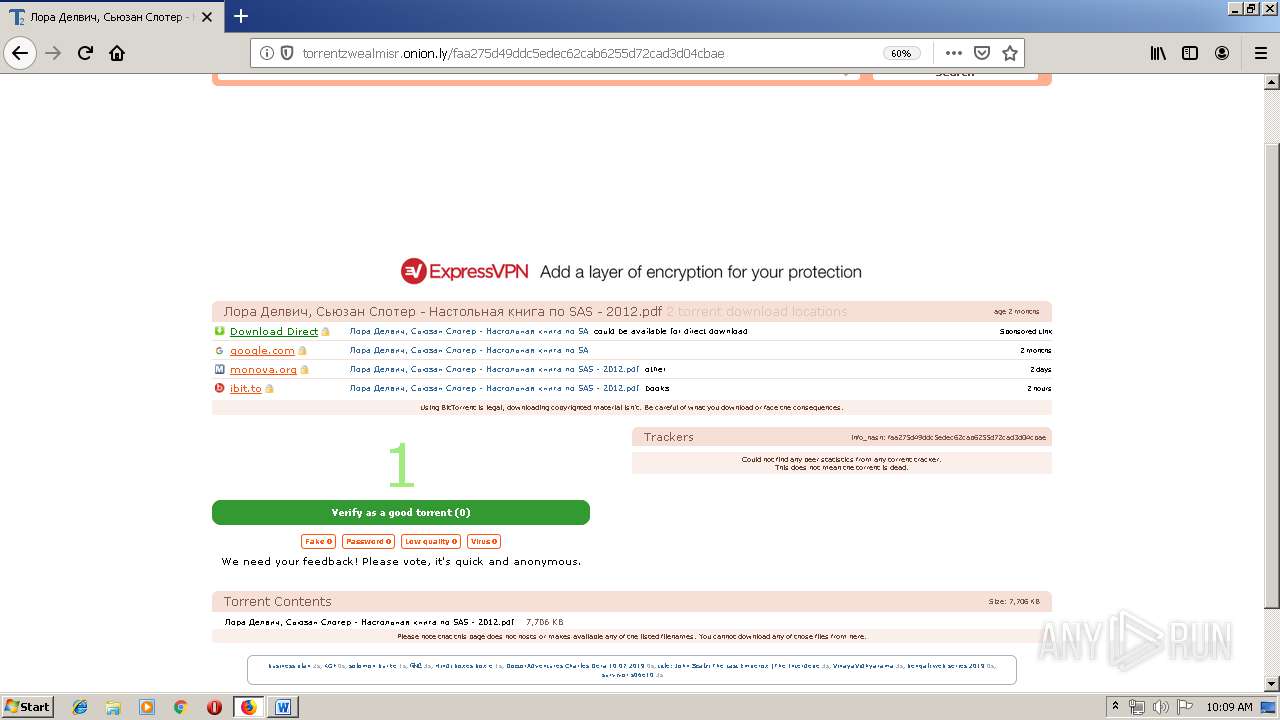Click the info_hash text in Trackers
This screenshot has width=1280, height=720.
pyautogui.click(x=948, y=438)
